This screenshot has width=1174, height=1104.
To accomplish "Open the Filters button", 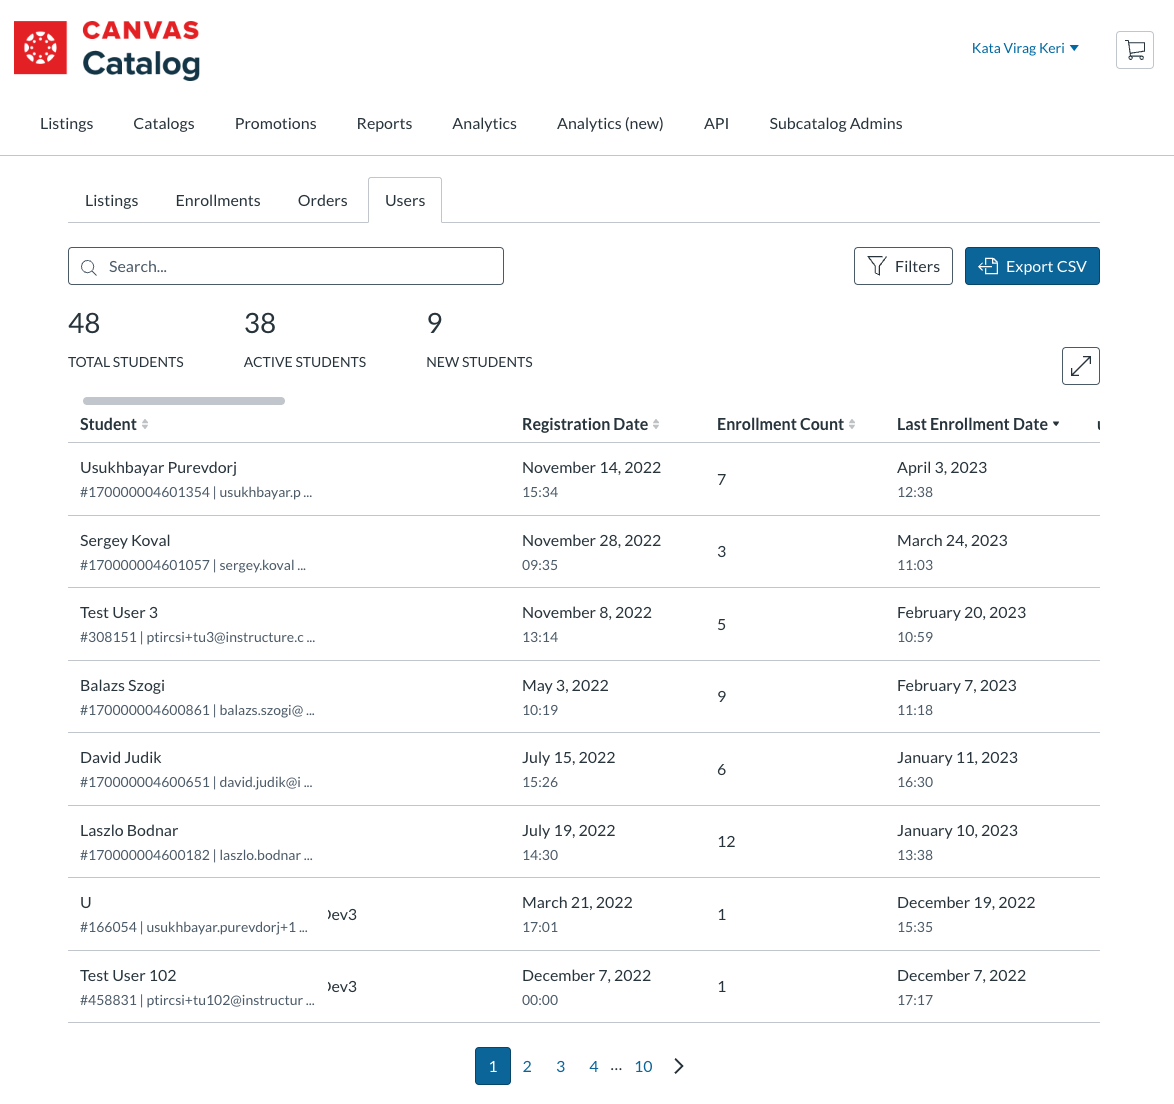I will [x=903, y=266].
